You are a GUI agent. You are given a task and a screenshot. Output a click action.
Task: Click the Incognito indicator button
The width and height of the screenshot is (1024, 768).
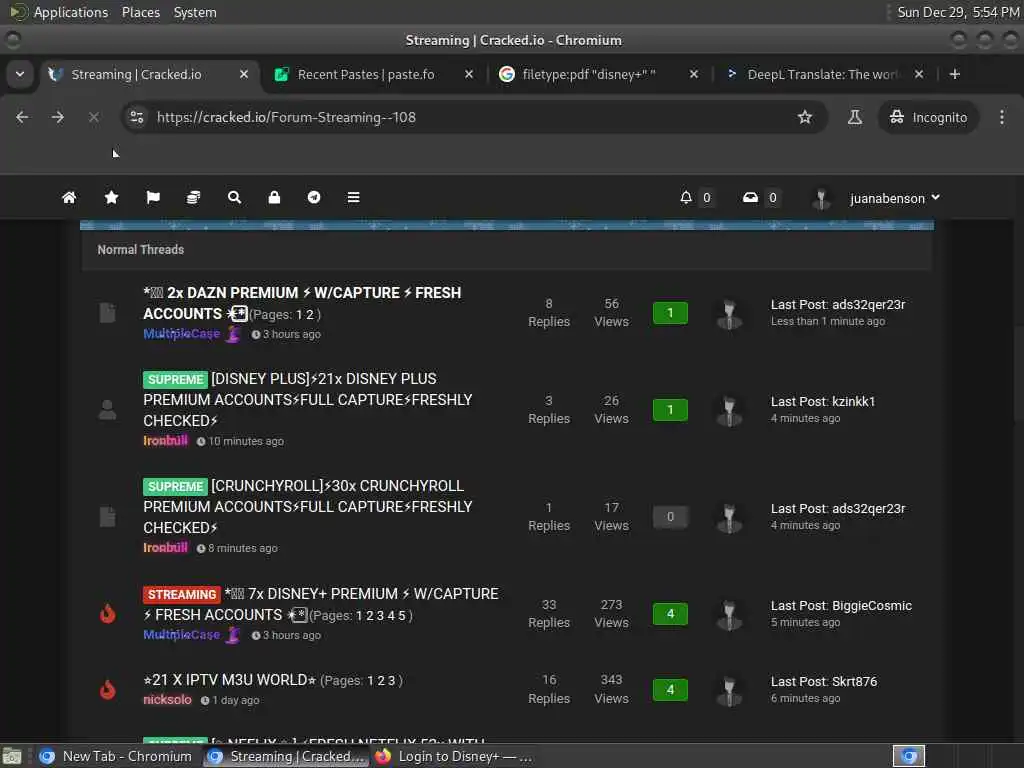(928, 117)
